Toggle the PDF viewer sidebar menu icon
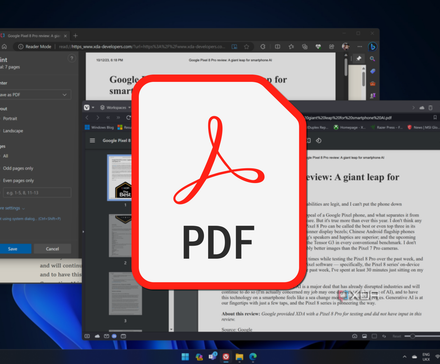The height and width of the screenshot is (364, 440). click(92, 141)
